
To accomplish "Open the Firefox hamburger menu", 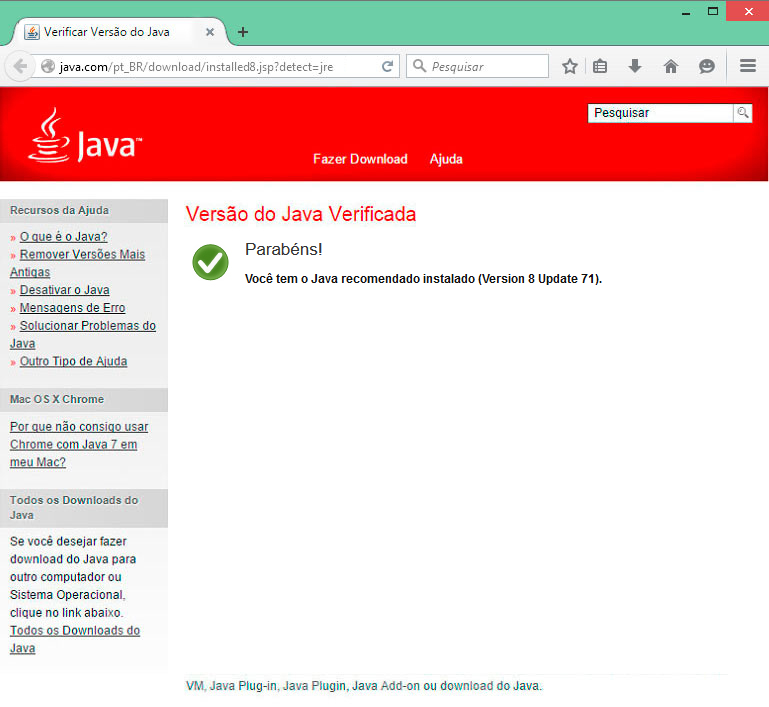I will 747,66.
